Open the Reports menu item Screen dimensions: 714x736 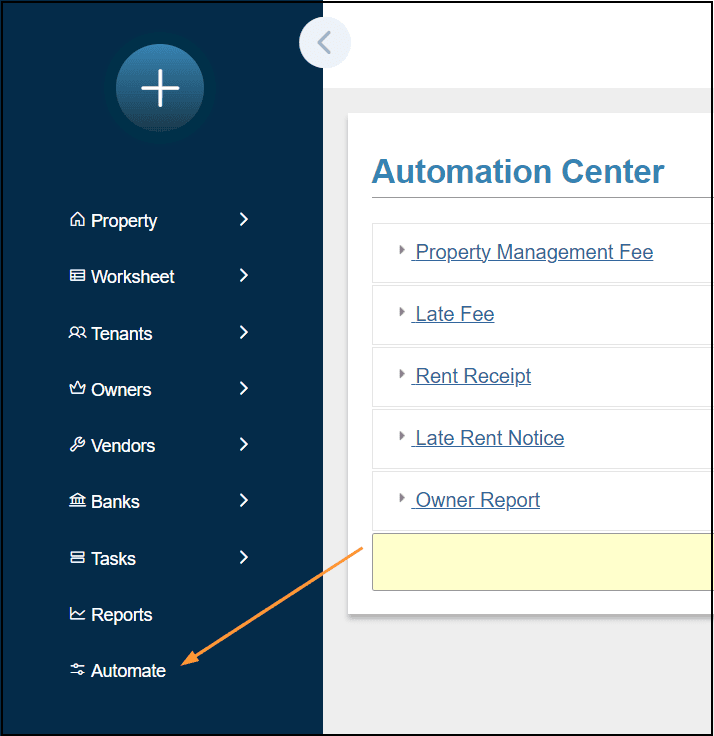(121, 615)
